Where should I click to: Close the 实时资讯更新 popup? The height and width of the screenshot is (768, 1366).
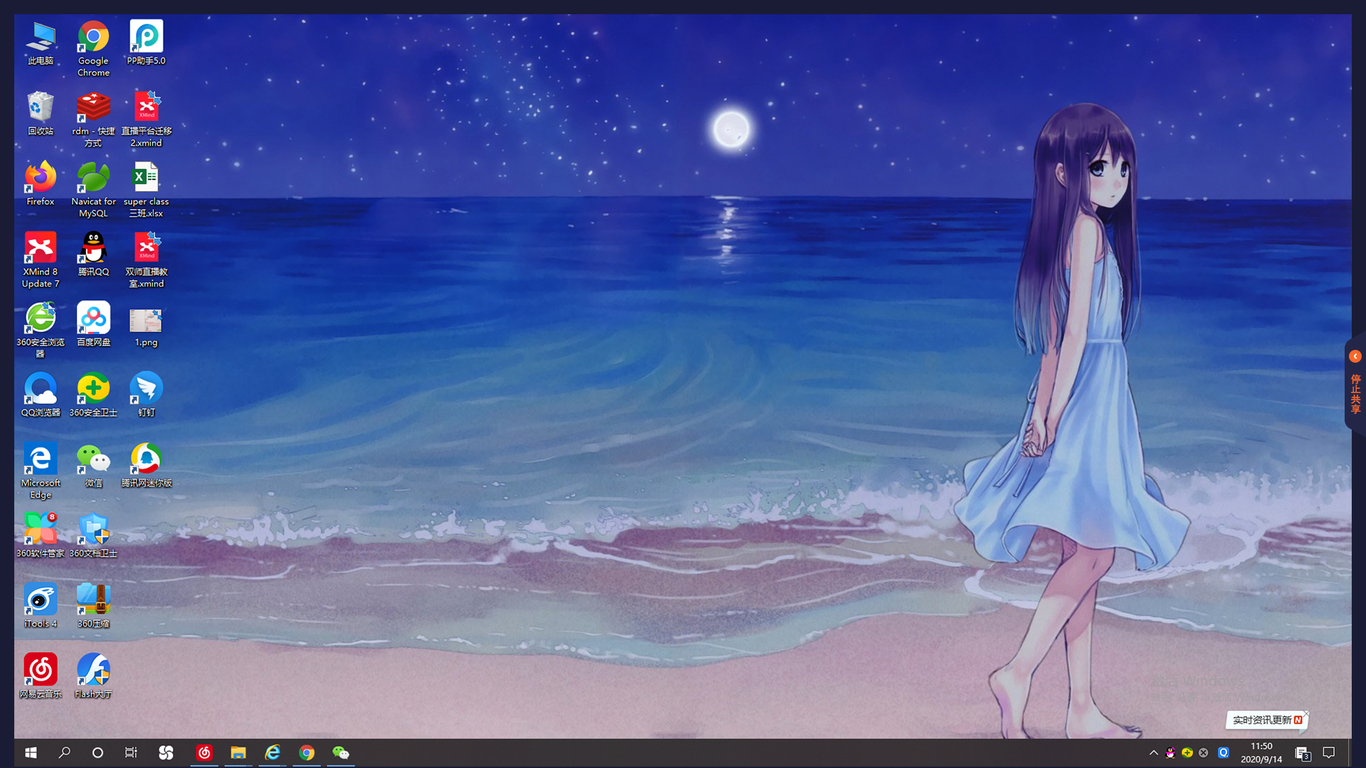[1307, 715]
